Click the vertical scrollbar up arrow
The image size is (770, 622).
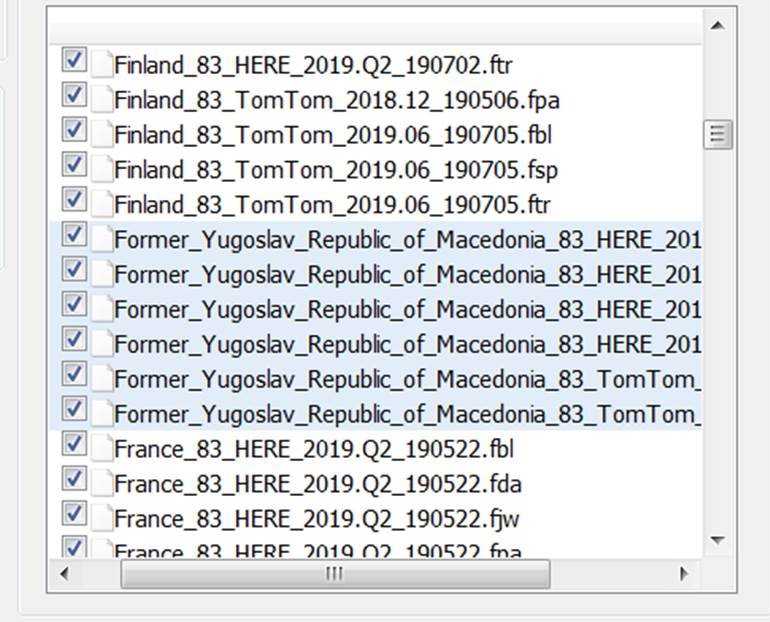coord(716,25)
